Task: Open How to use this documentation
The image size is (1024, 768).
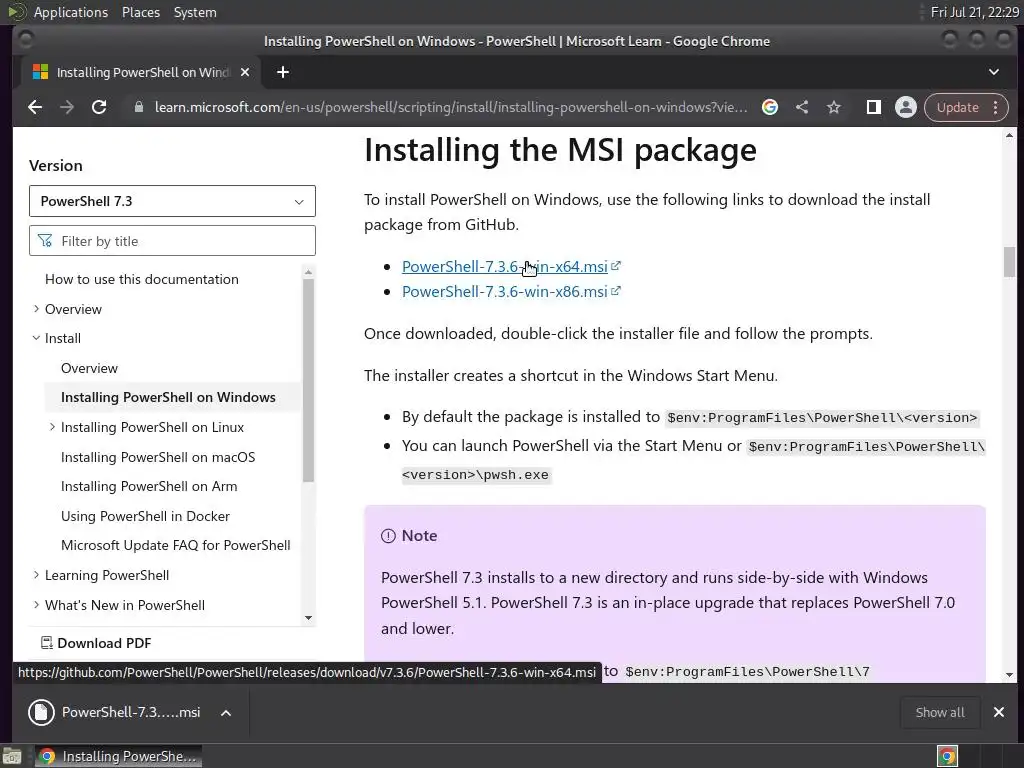Action: [142, 280]
